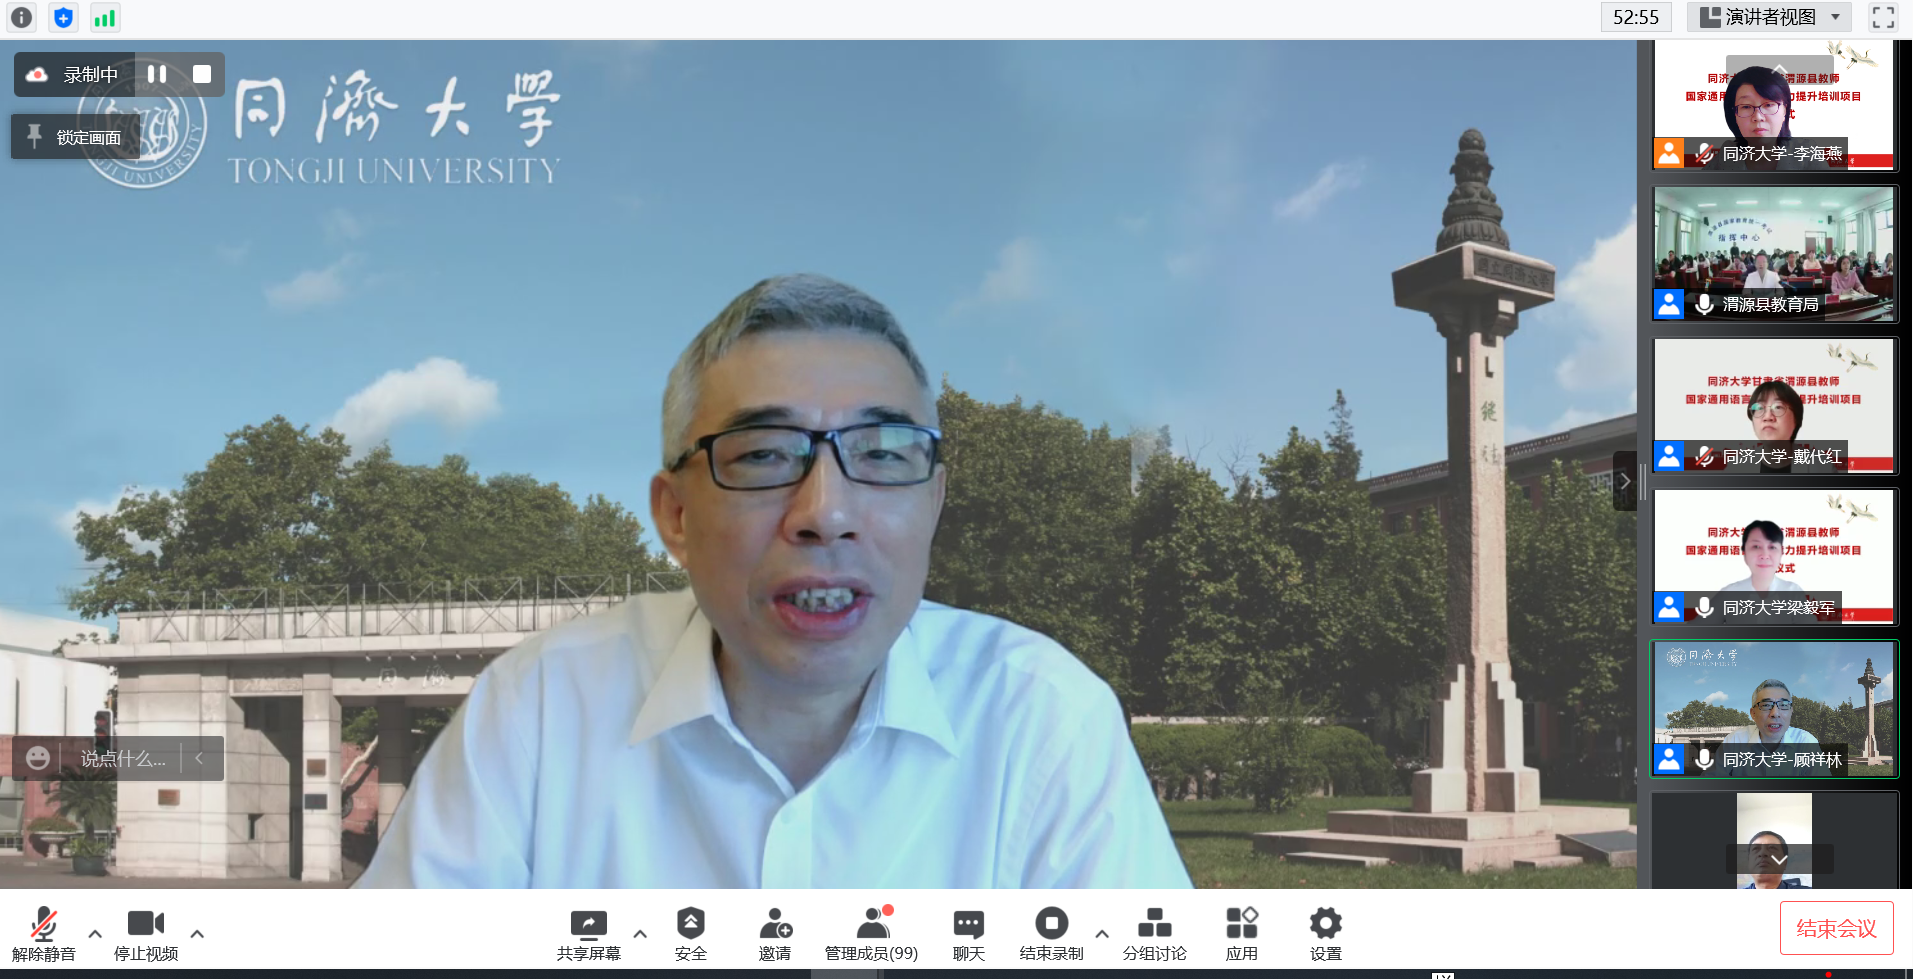Toggle 解除静音 microphone
The height and width of the screenshot is (979, 1913).
pos(43,934)
